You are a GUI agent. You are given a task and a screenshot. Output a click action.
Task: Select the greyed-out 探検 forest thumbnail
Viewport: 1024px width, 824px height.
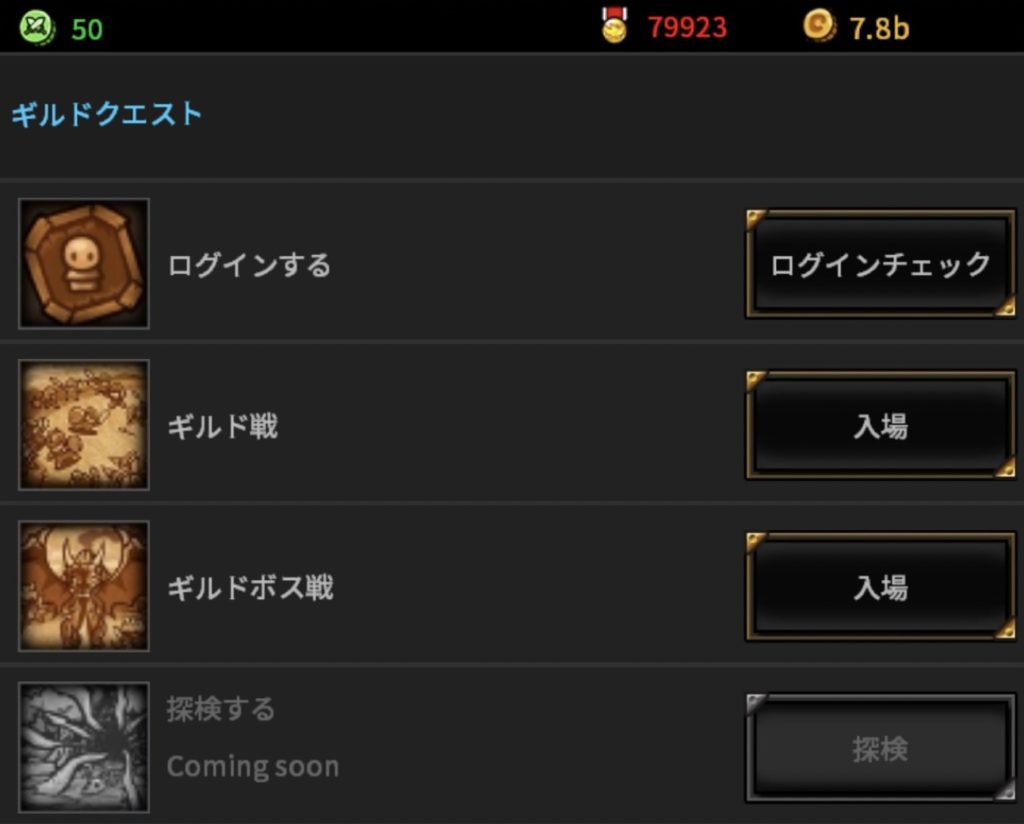click(x=84, y=747)
